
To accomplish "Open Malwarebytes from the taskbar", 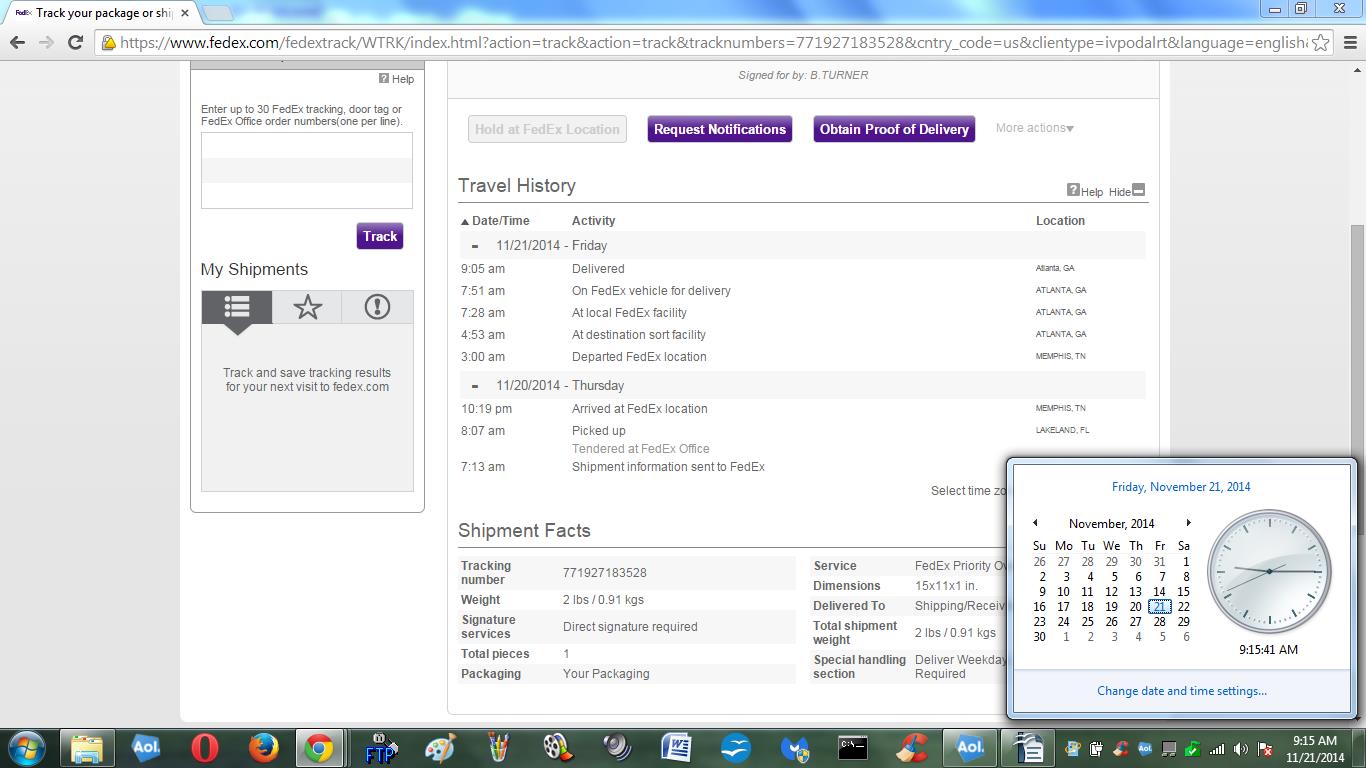I will click(x=794, y=748).
